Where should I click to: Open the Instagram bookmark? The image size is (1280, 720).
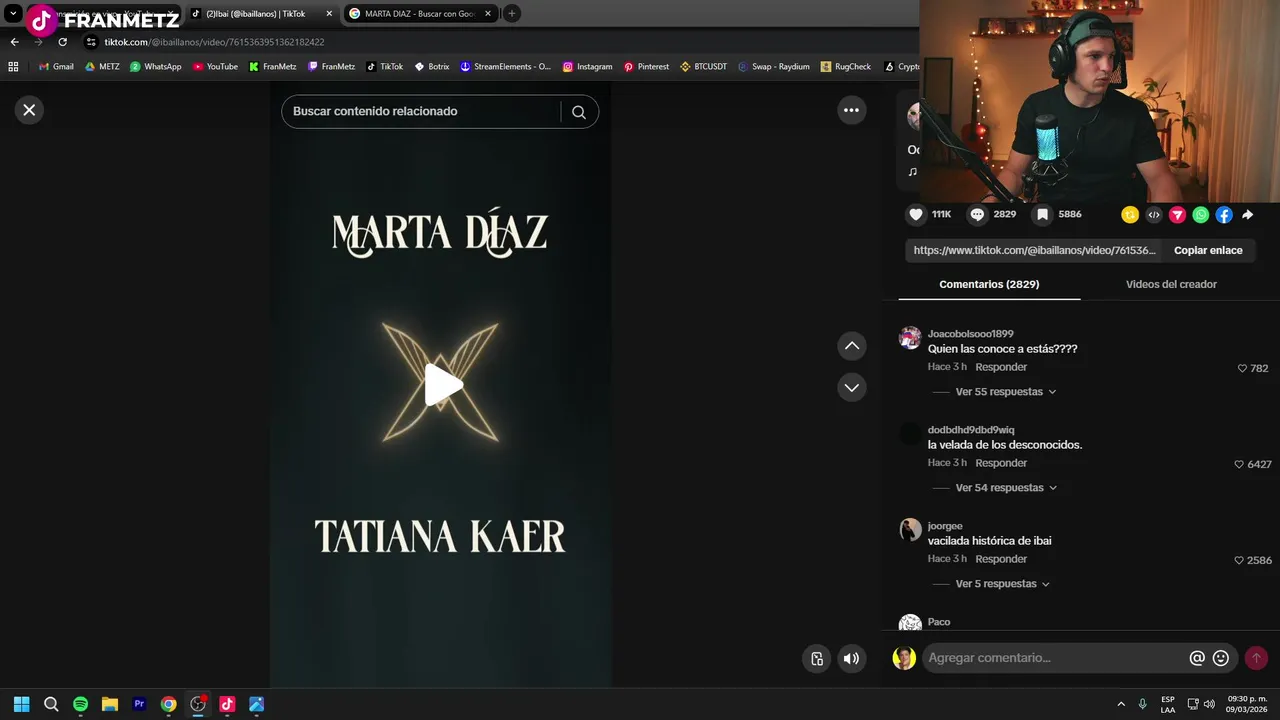pos(587,67)
